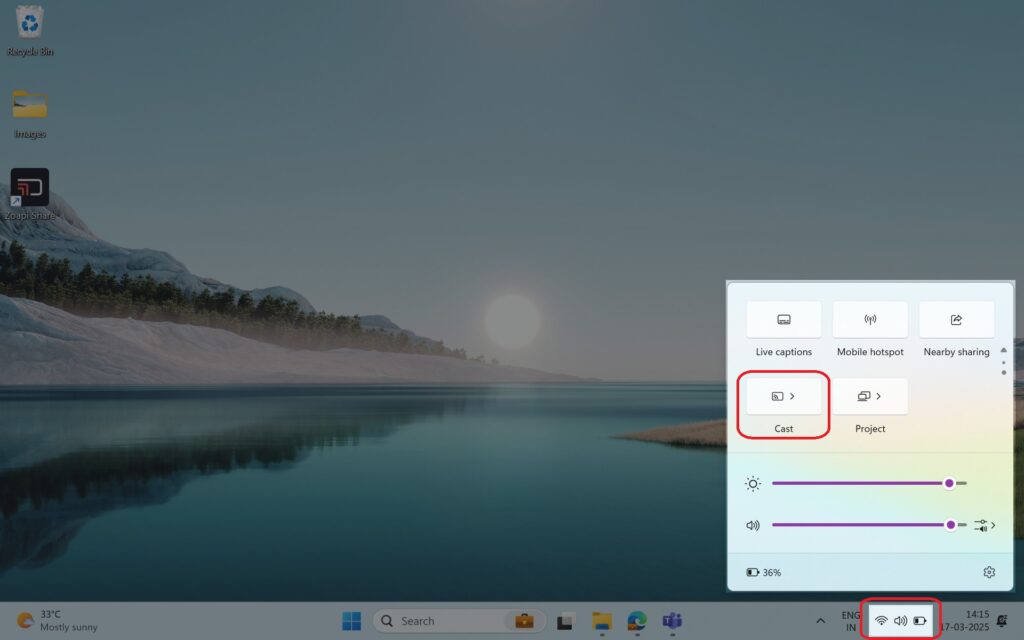This screenshot has width=1024, height=640.
Task: Open the Windows Start button
Action: [x=351, y=621]
